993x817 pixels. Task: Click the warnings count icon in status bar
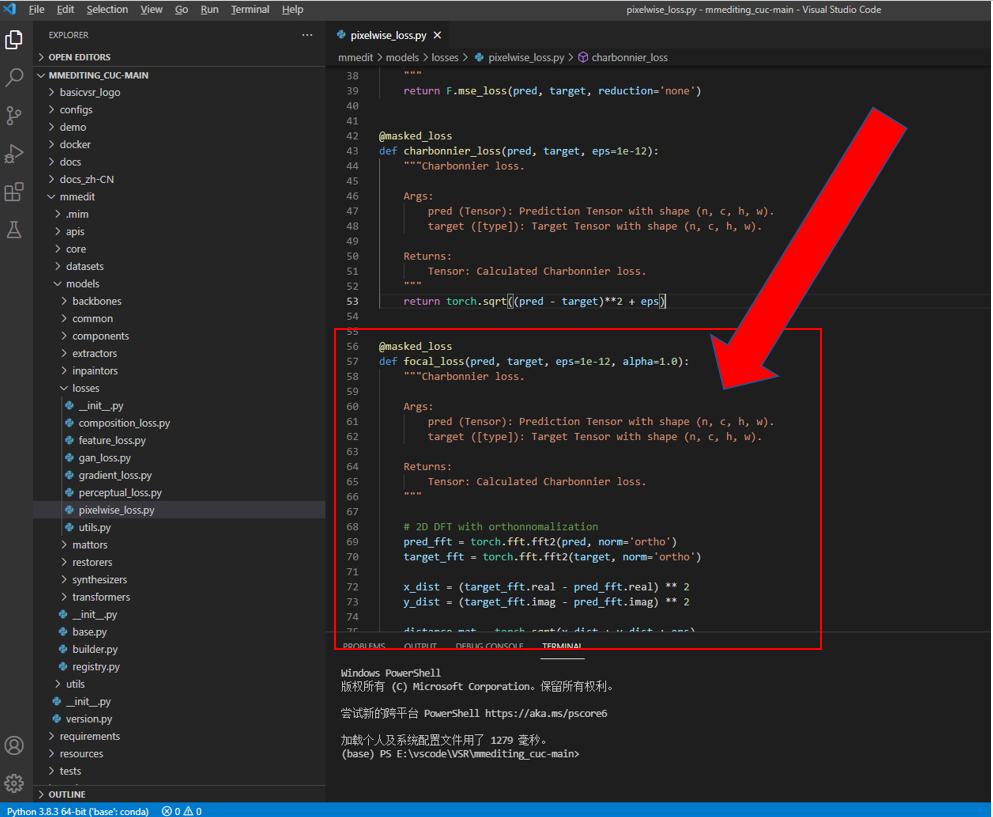coord(188,811)
